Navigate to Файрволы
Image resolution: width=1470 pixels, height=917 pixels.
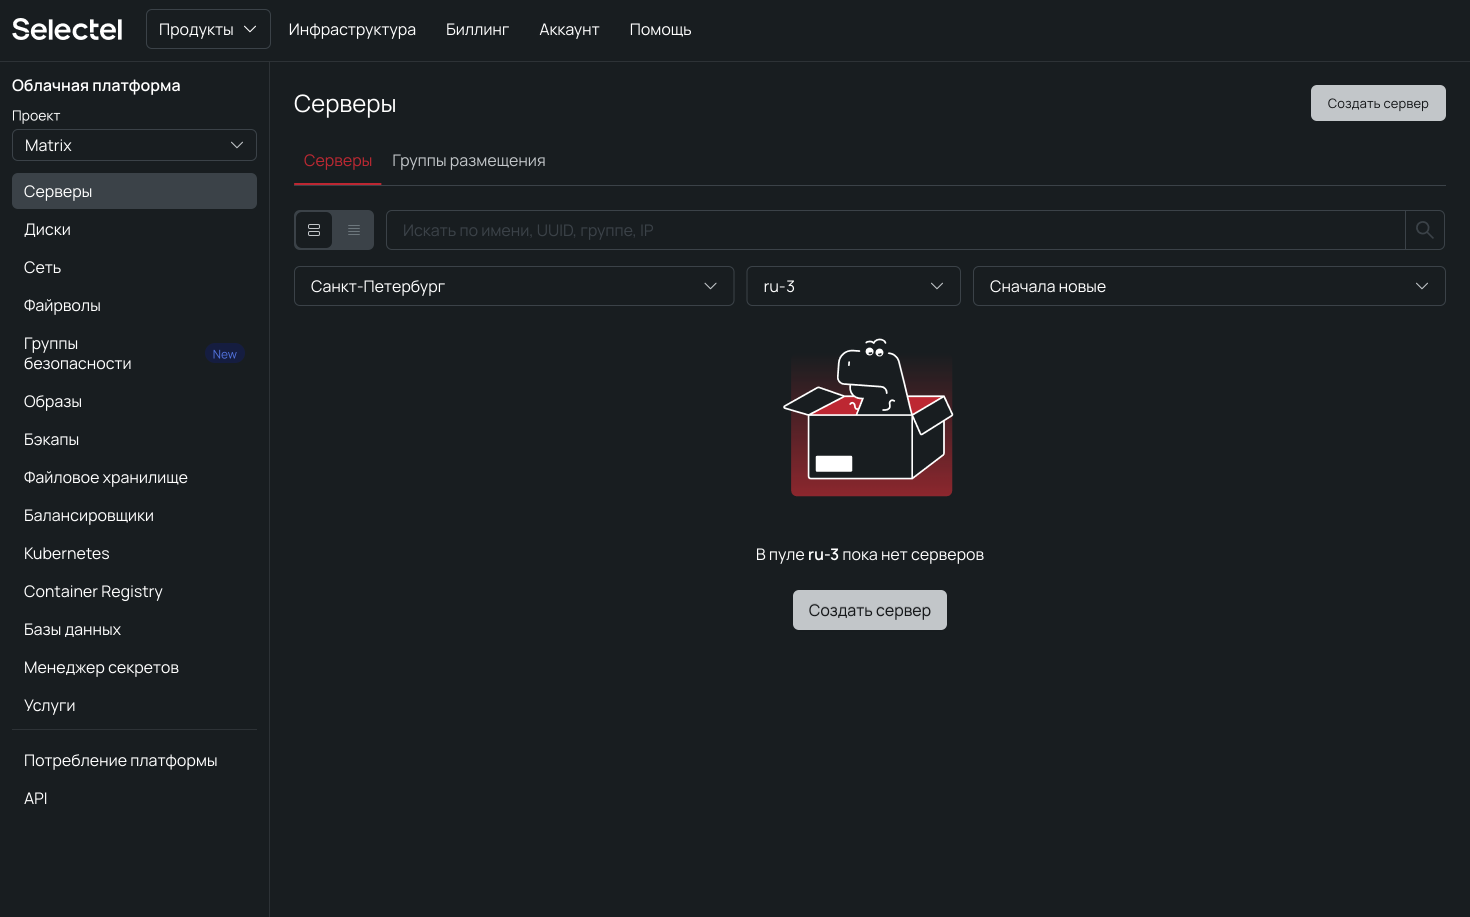coord(134,305)
